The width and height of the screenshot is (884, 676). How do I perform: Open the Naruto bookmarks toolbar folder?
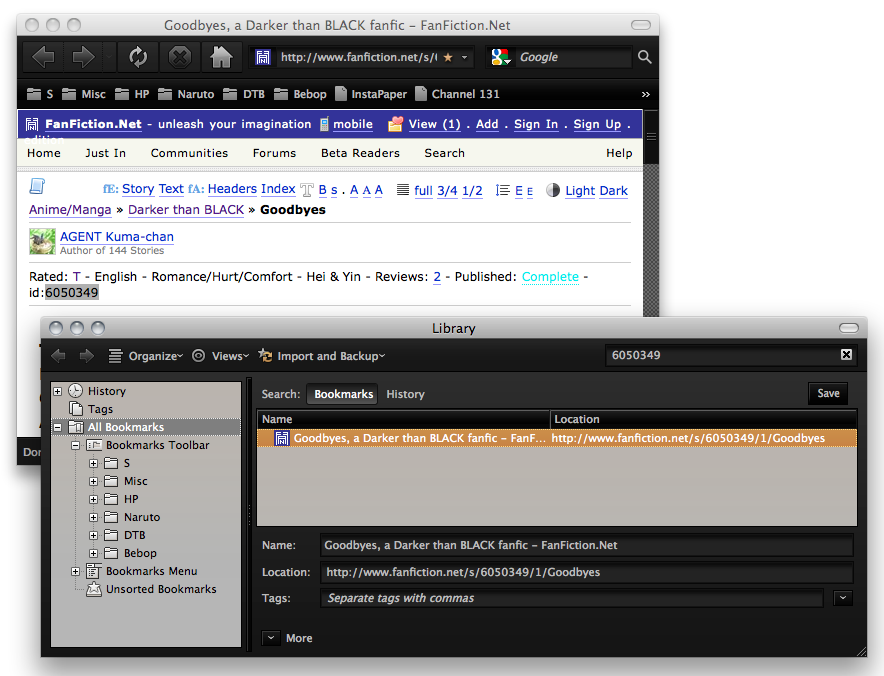186,94
